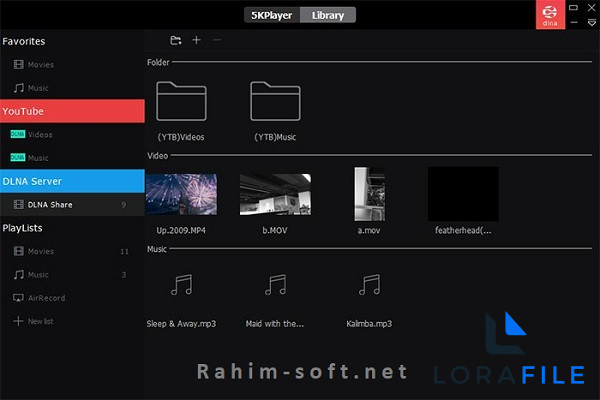Viewport: 600px width, 400px height.
Task: Click New list to create a playlist
Action: click(72, 321)
